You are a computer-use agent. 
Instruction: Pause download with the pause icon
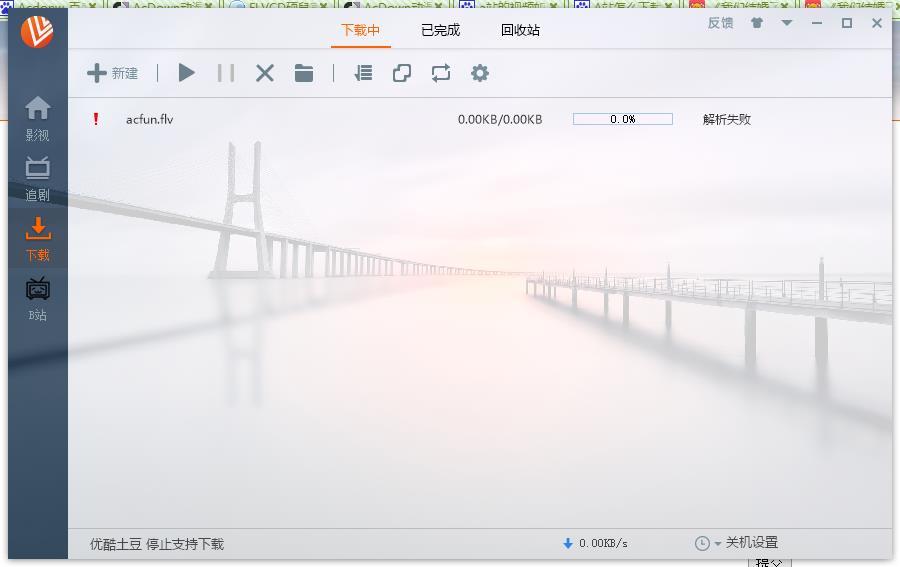point(226,73)
